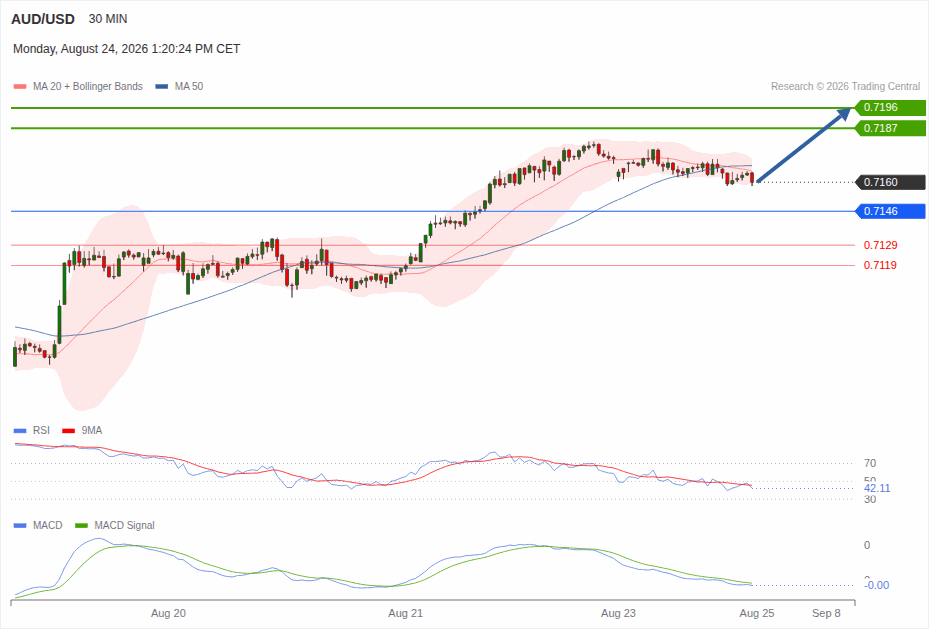Click the 0.7129 red support label

point(880,245)
